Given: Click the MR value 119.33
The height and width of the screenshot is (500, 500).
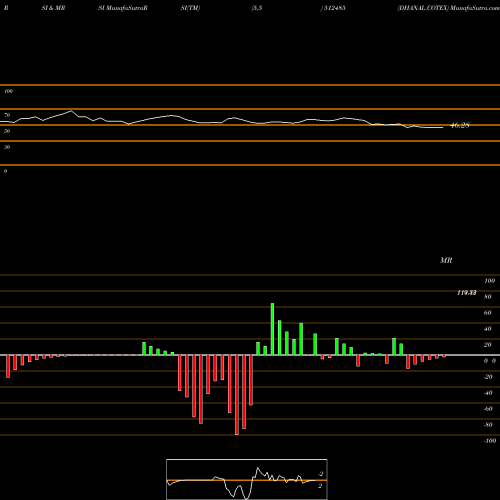Looking at the screenshot, I should (x=467, y=293).
